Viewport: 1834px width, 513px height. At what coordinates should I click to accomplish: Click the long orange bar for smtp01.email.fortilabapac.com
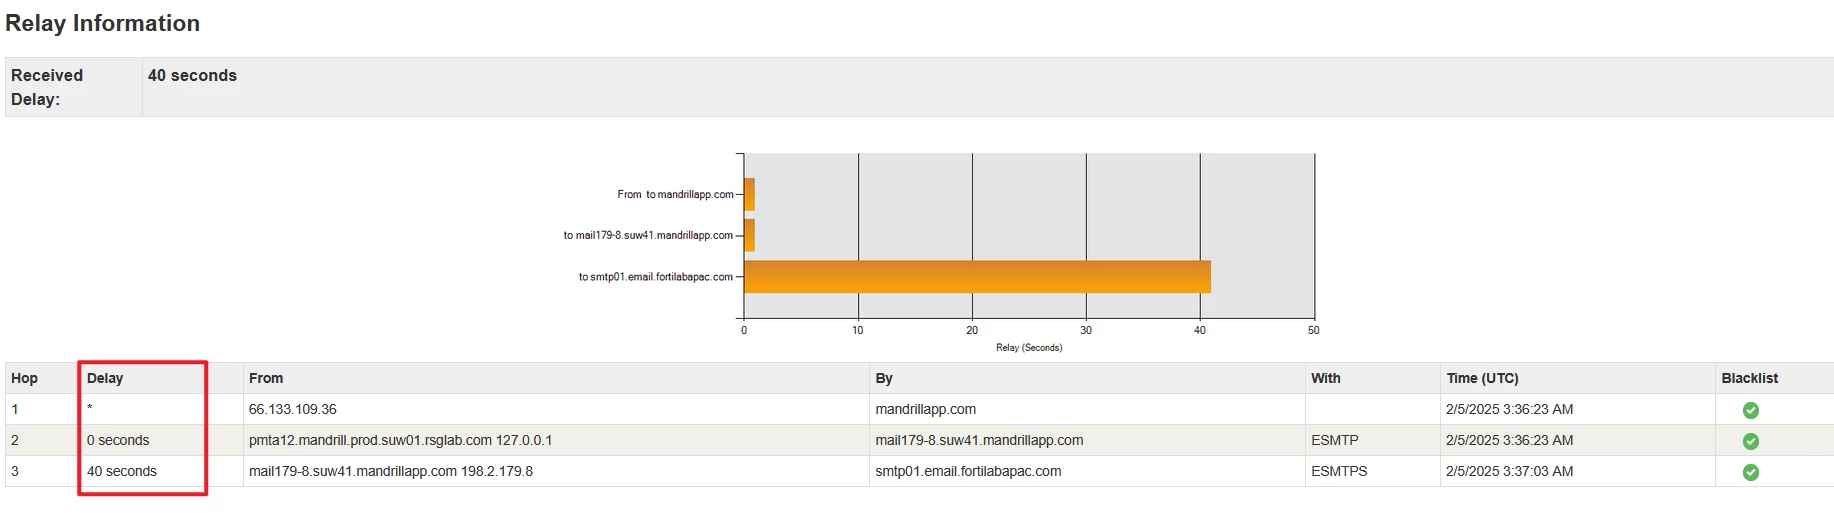977,277
